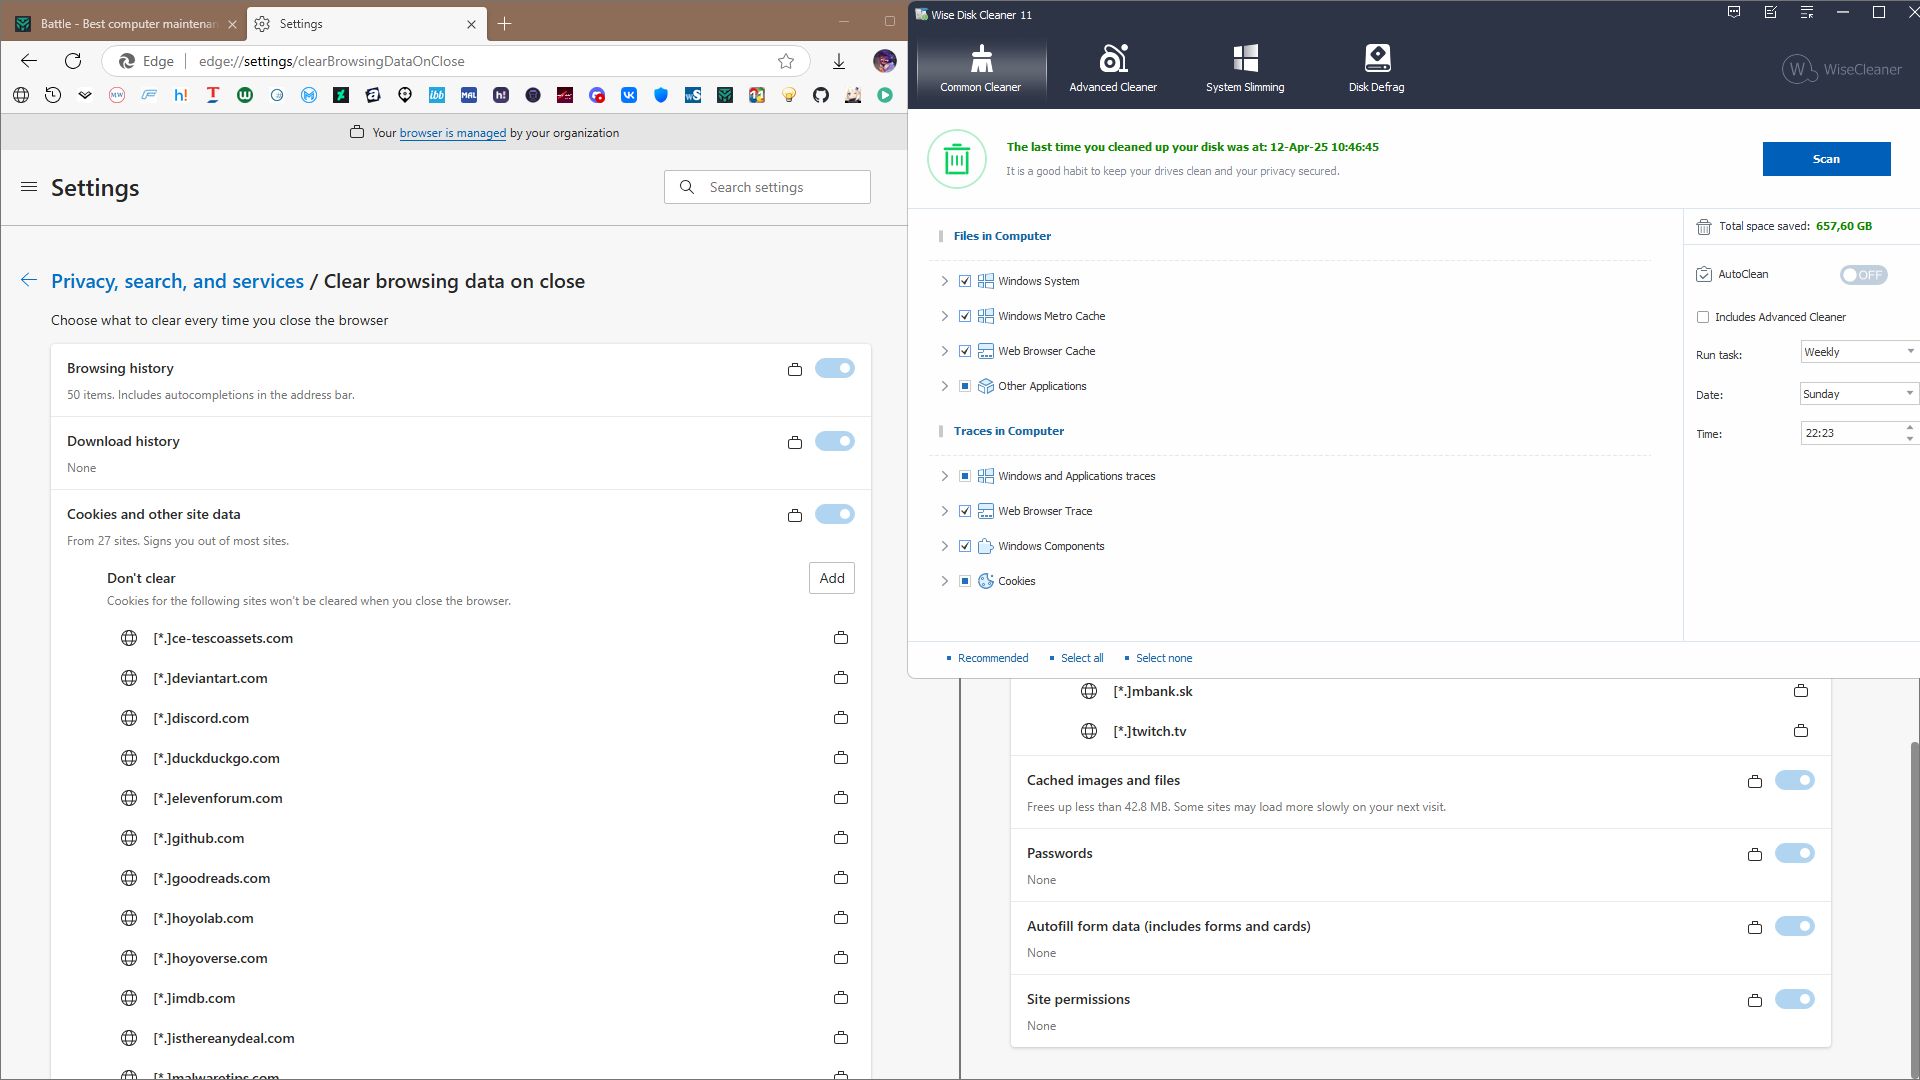Screen dimensions: 1920x1080
Task: Open the VK bookmark icon
Action: pyautogui.click(x=629, y=95)
